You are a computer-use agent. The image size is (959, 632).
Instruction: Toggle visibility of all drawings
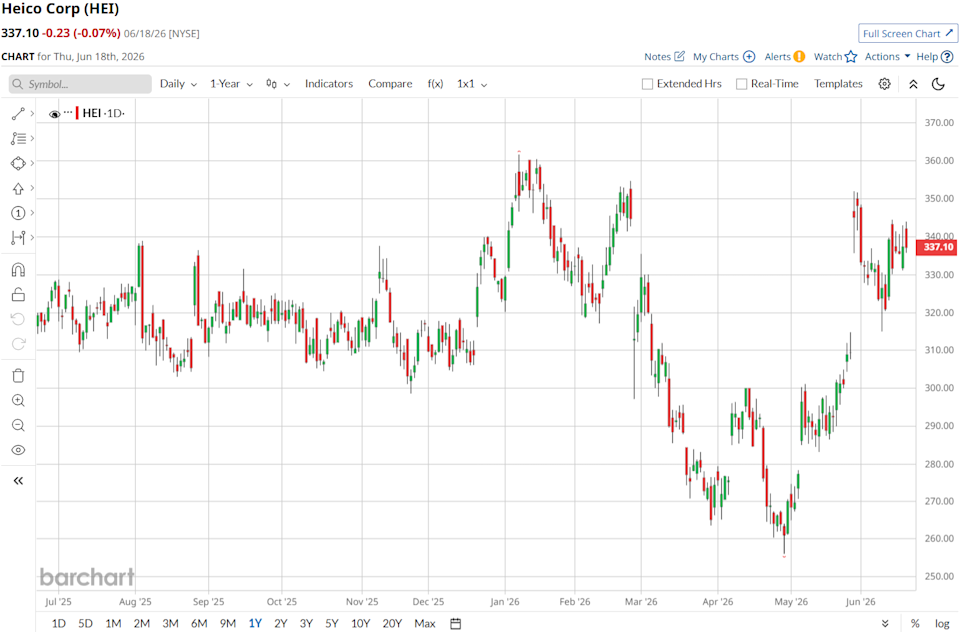(x=18, y=450)
